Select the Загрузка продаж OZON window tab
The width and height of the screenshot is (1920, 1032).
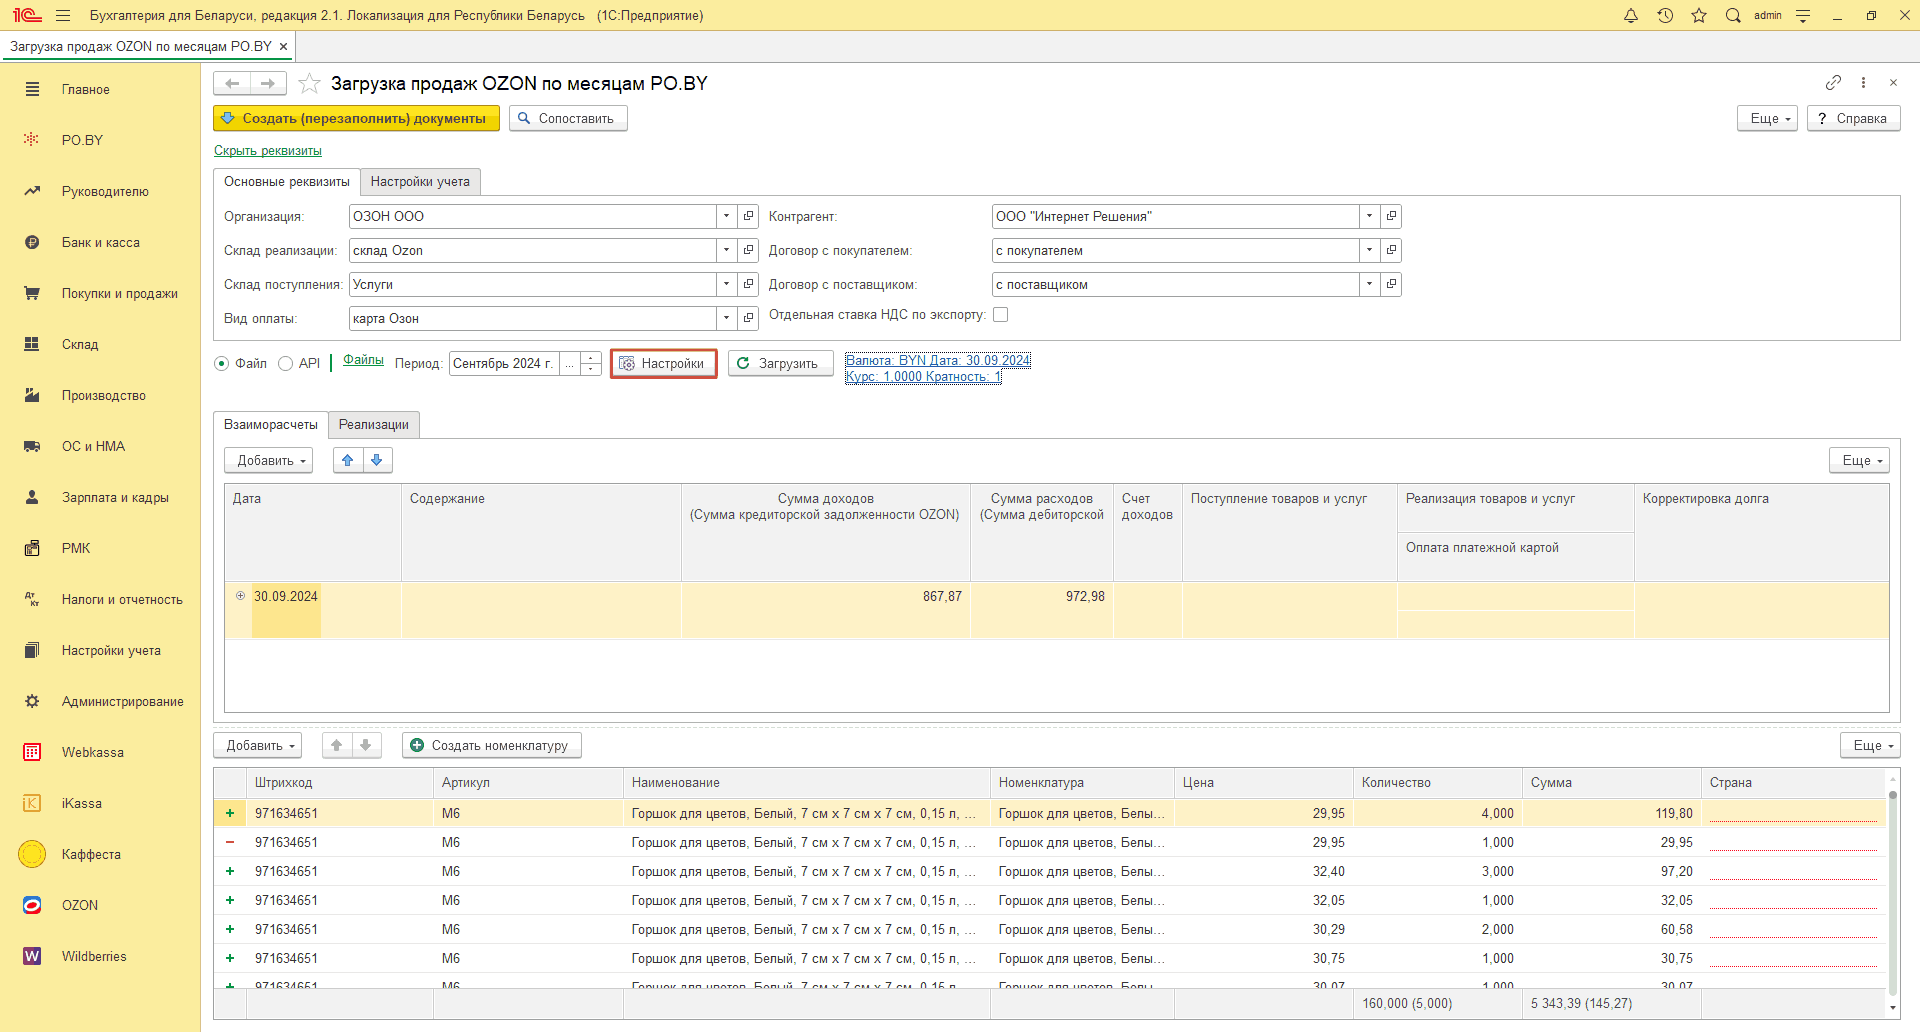(141, 46)
